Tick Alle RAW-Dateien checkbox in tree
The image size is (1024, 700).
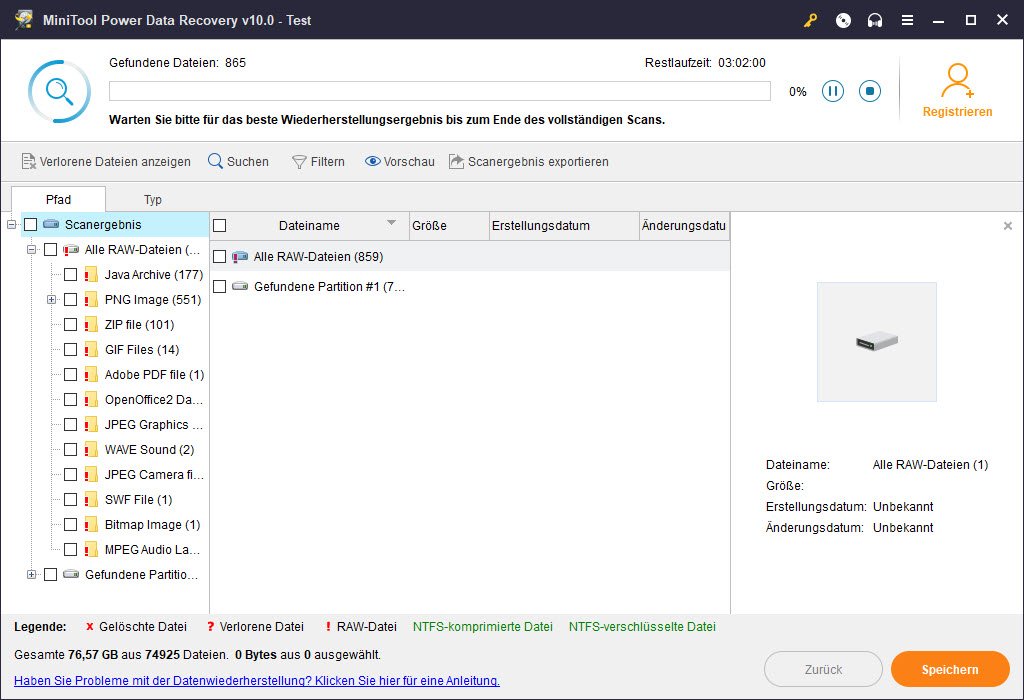click(50, 249)
